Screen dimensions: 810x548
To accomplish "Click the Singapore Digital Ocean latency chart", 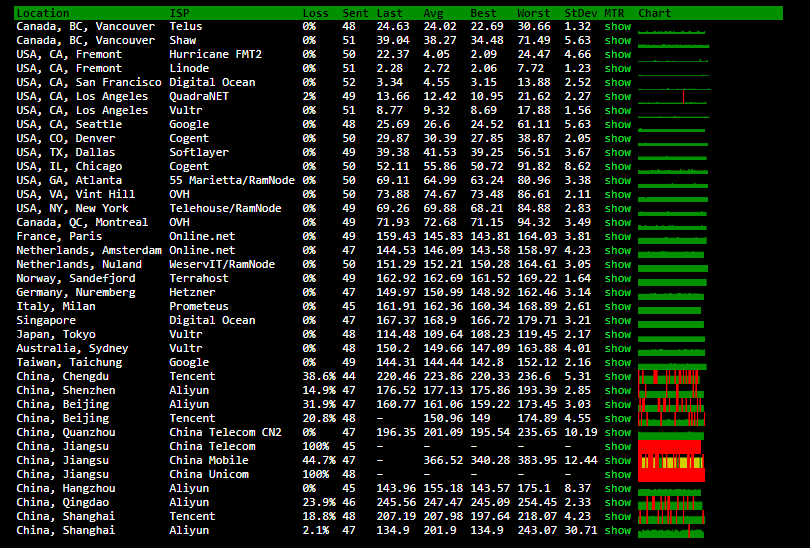I will [x=671, y=323].
